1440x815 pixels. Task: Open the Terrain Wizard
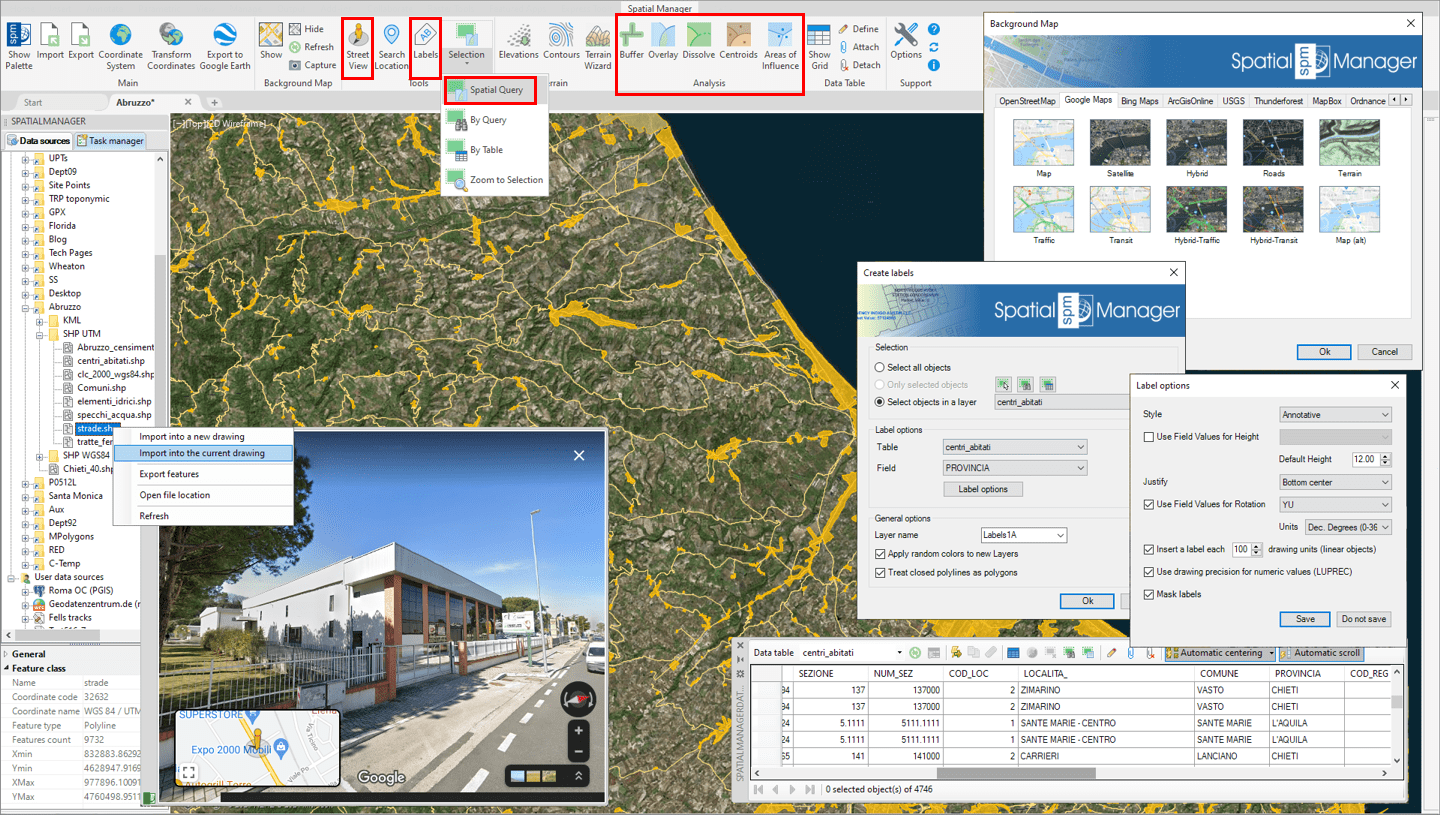coord(597,46)
